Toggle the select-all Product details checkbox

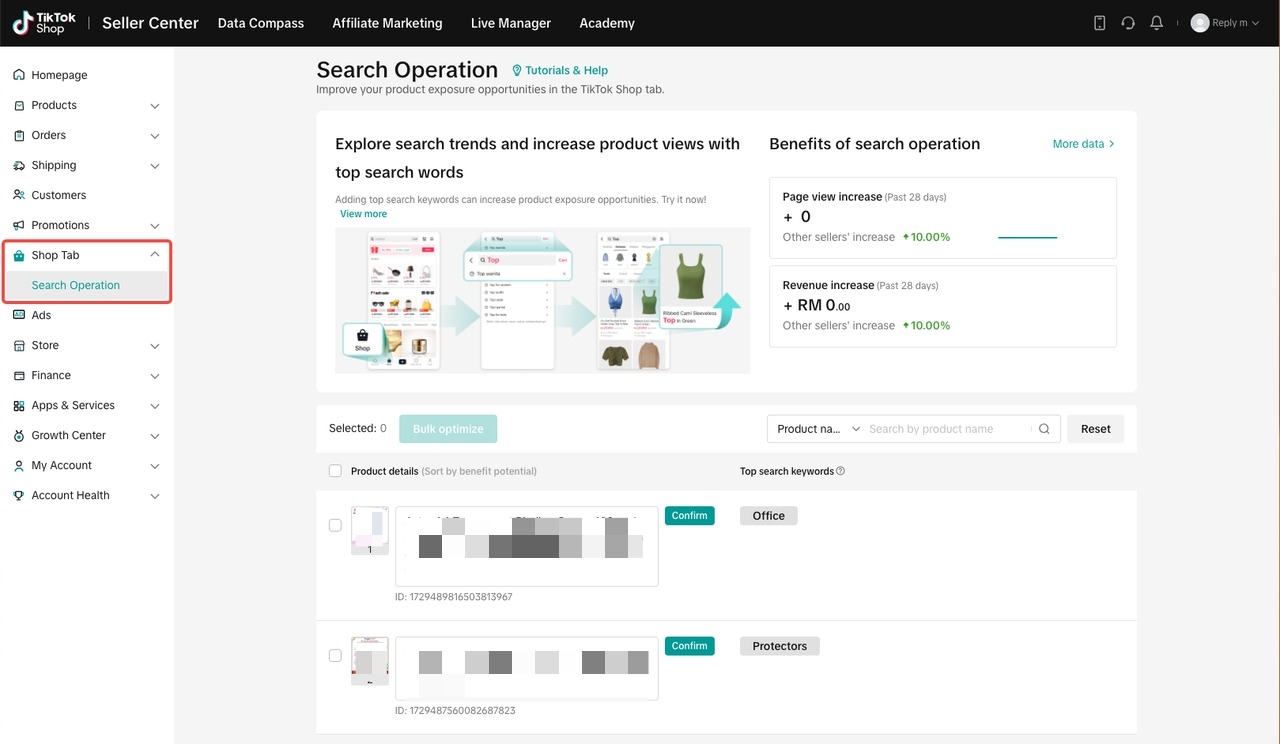335,471
